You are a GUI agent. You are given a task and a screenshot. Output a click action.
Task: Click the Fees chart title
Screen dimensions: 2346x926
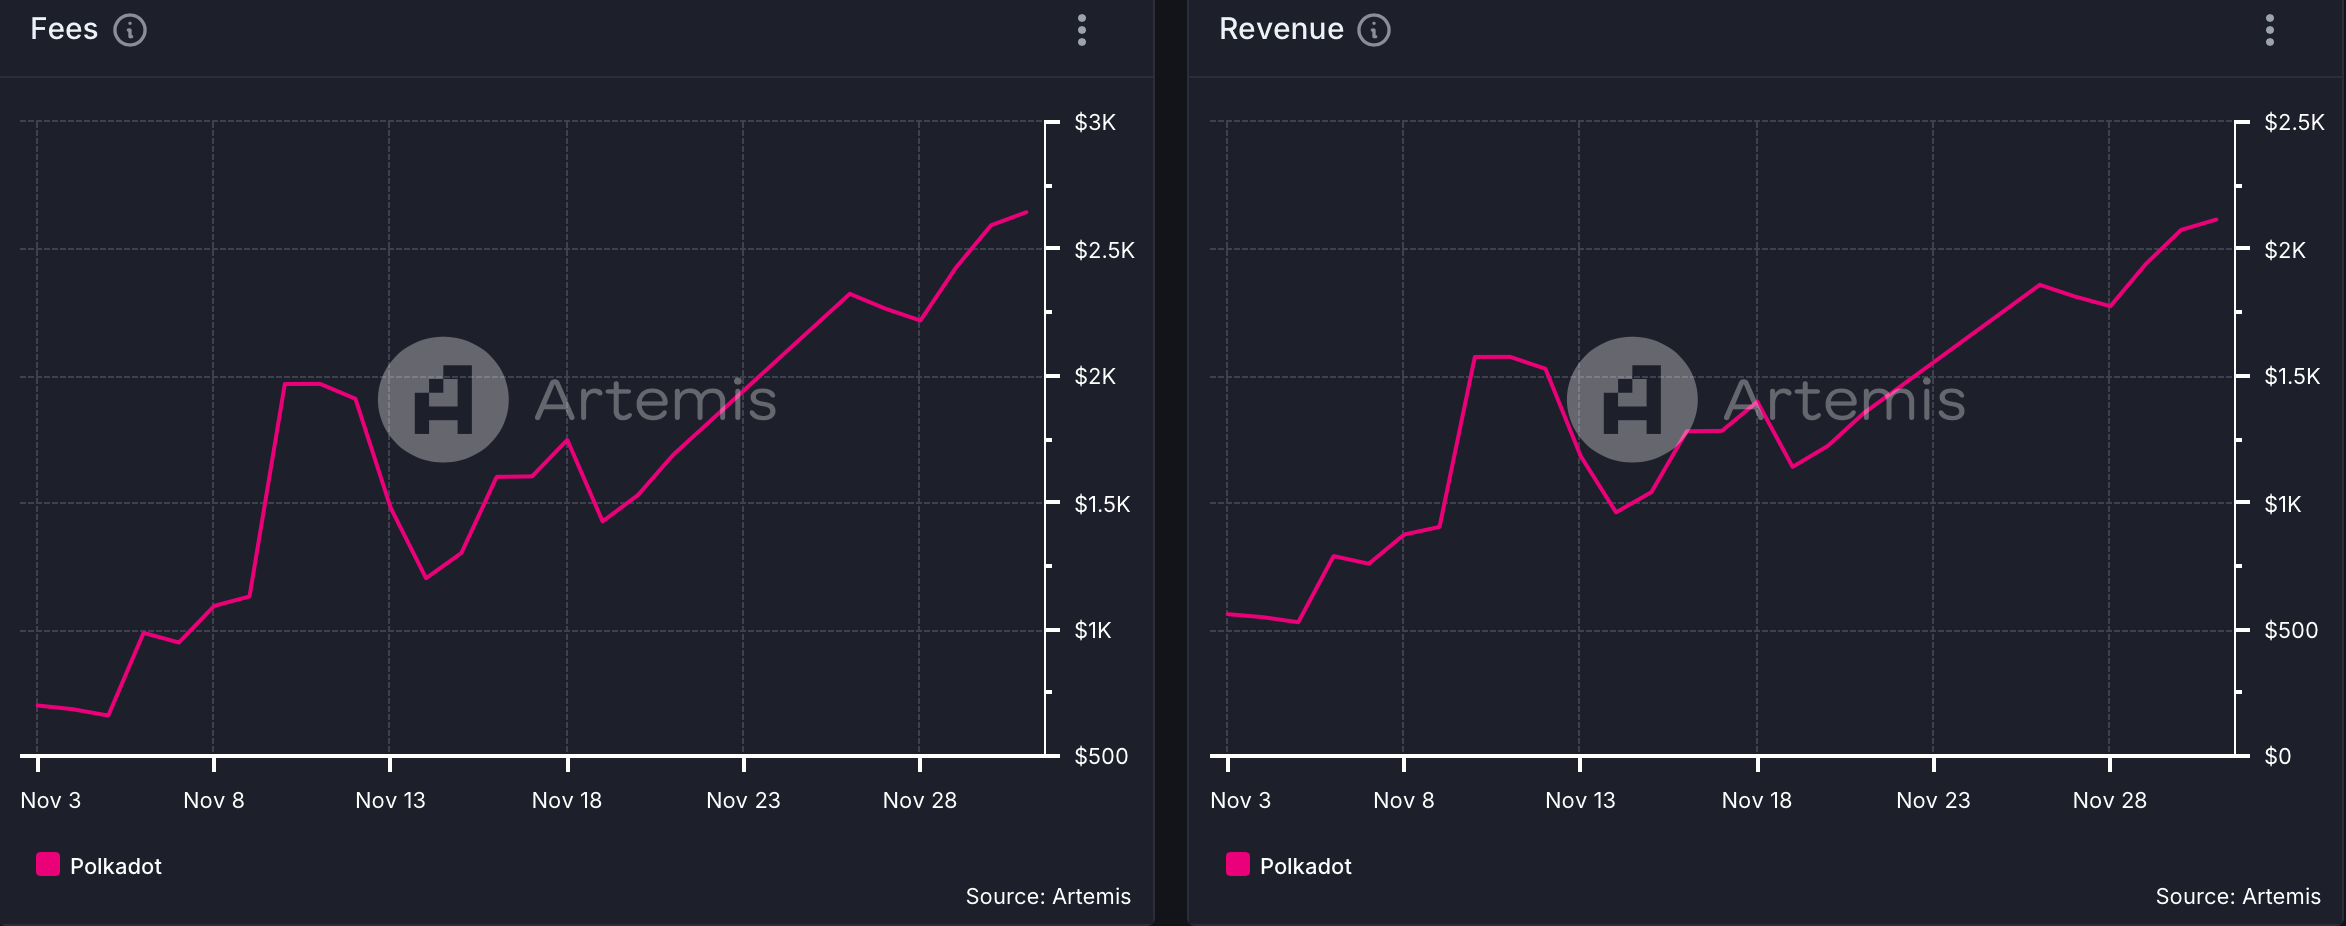coord(64,29)
